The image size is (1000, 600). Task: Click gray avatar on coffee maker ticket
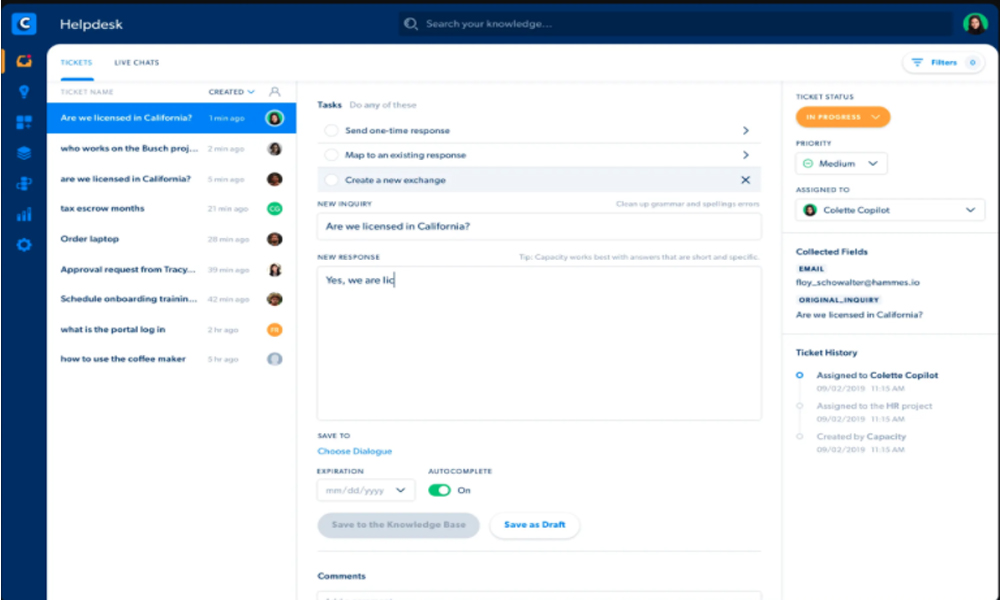pyautogui.click(x=275, y=359)
